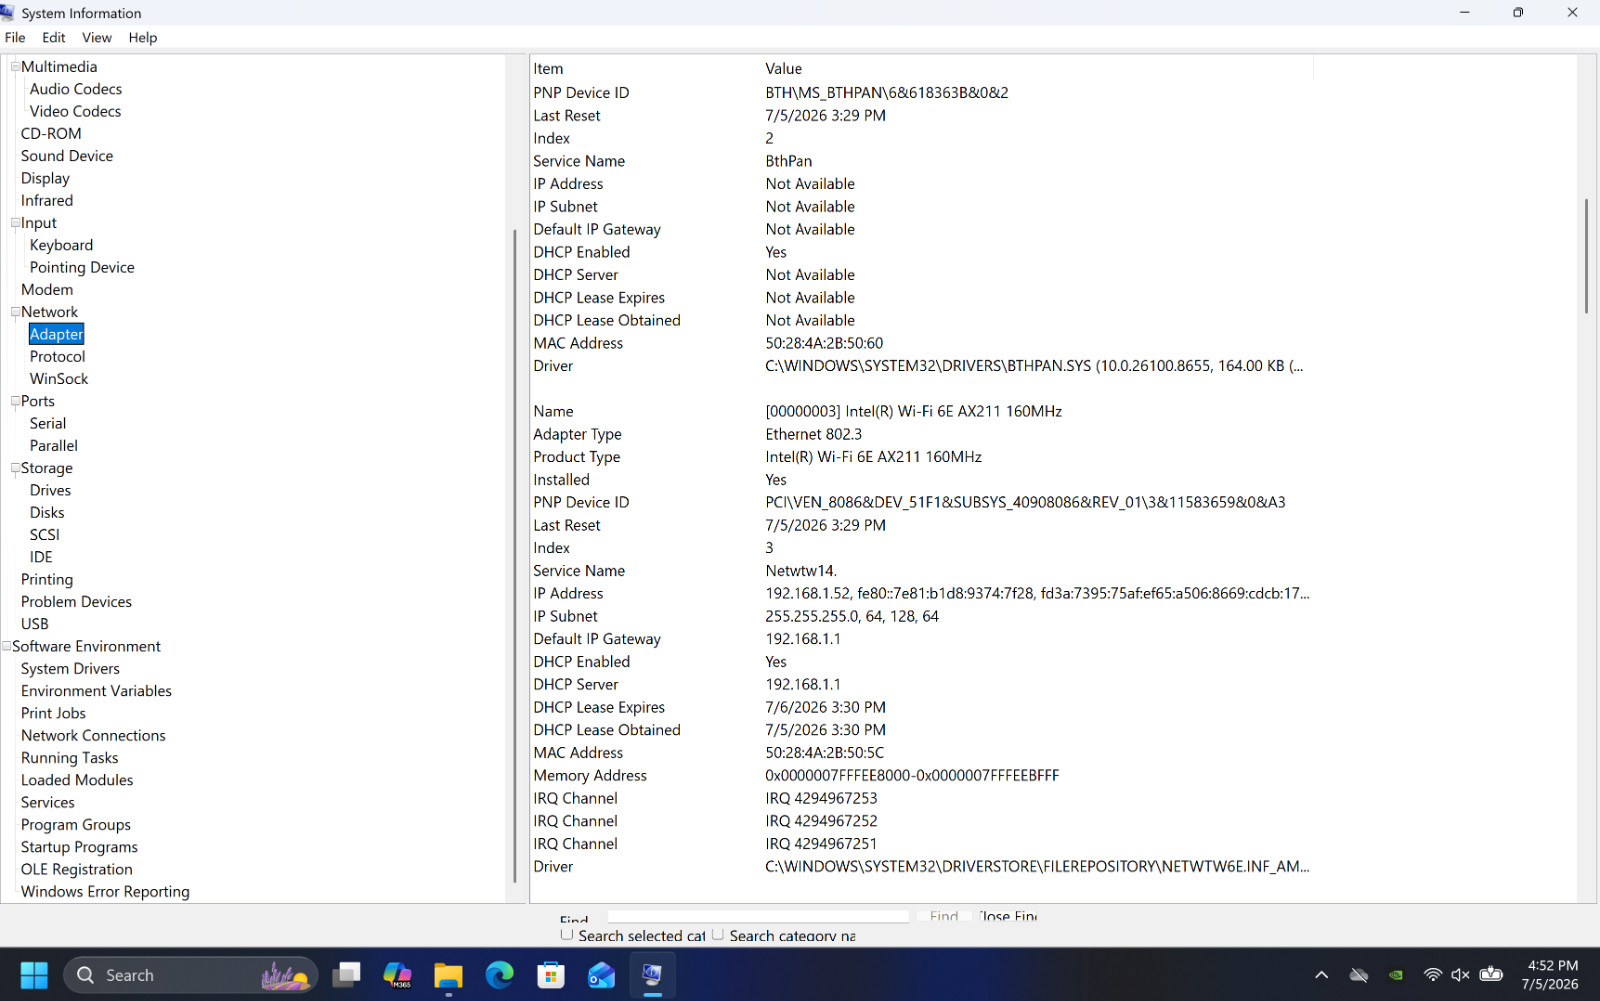Select the Modem category

[x=47, y=290]
